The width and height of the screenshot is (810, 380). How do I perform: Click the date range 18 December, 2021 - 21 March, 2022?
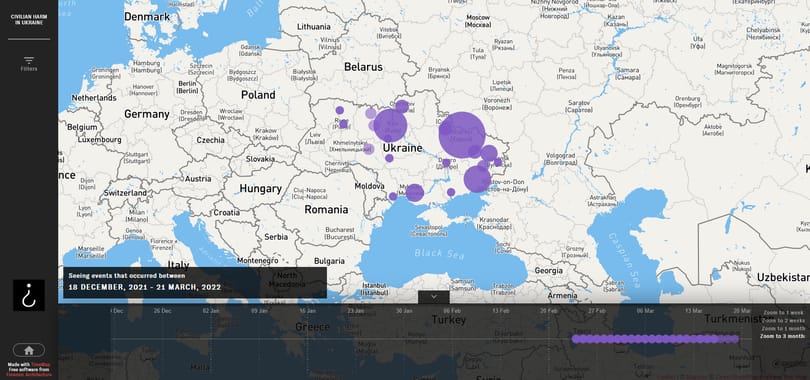(x=145, y=288)
